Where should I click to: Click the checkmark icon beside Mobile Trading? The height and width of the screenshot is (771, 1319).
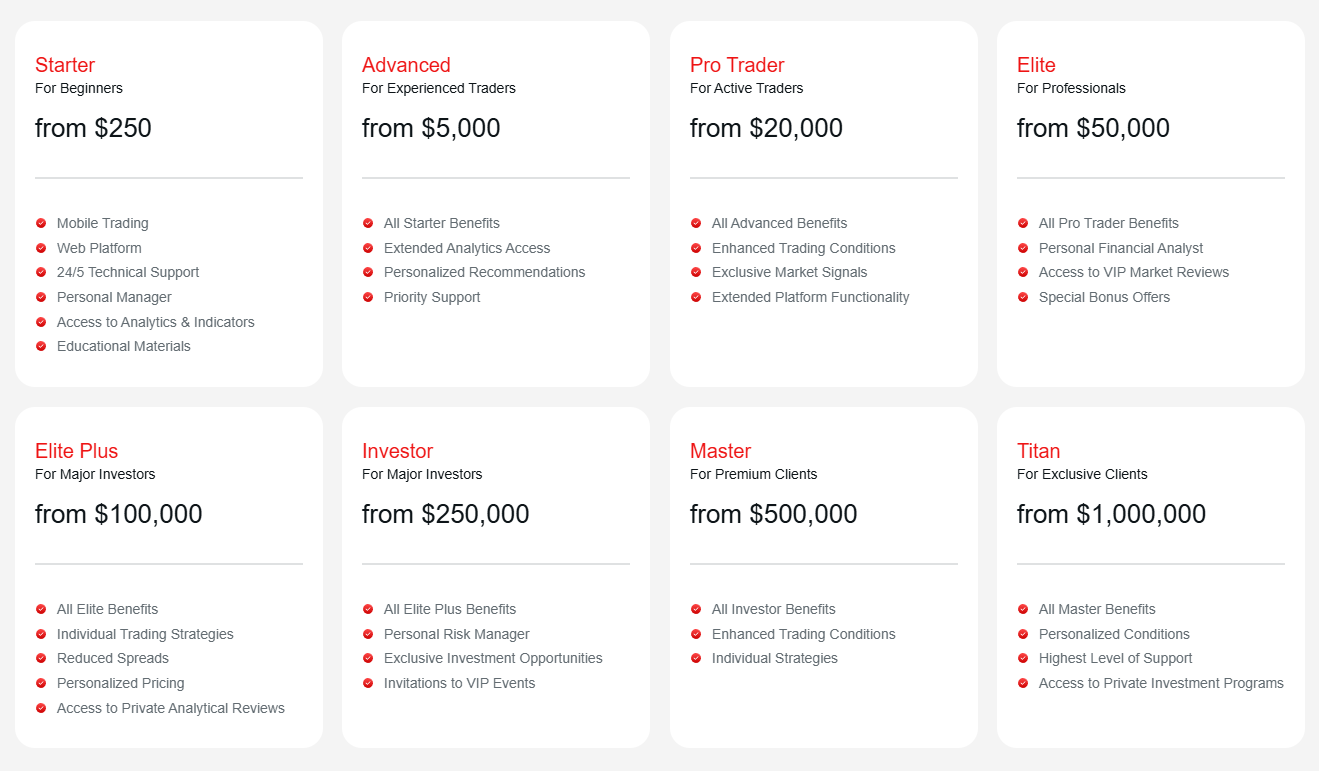point(41,223)
